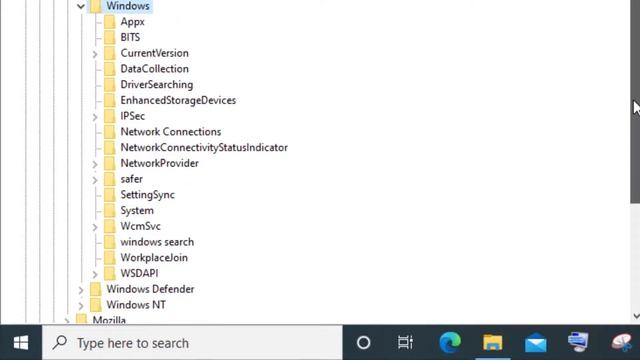This screenshot has width=640, height=360.
Task: Click the DriverSearching folder icon
Action: click(x=110, y=84)
